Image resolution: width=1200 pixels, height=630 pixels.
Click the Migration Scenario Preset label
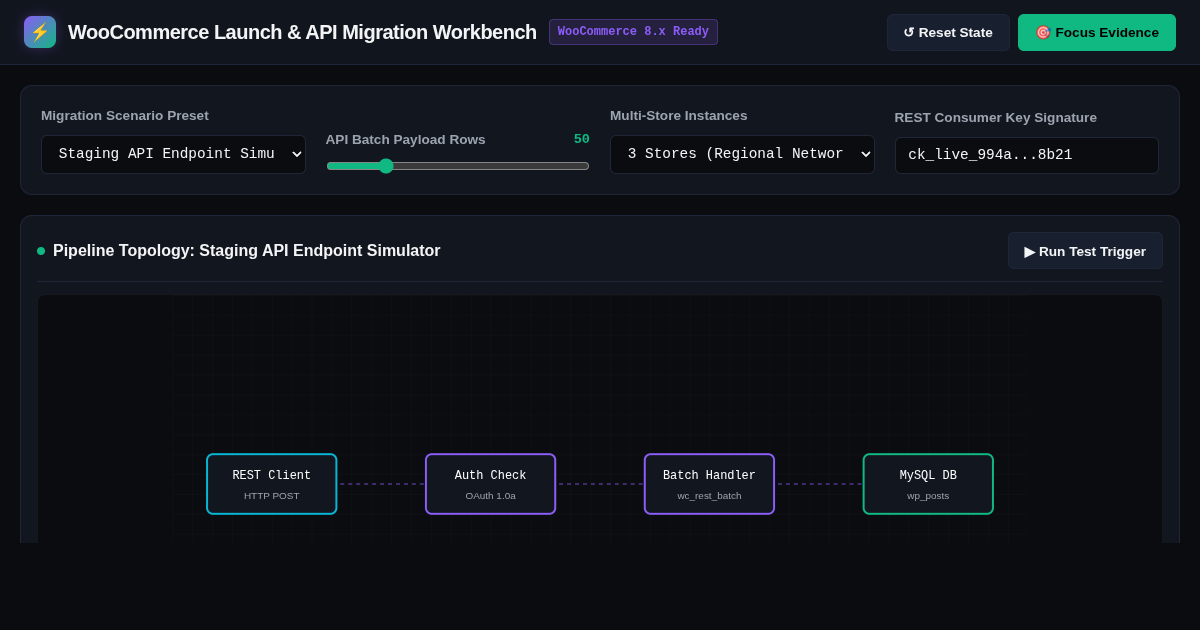click(x=125, y=115)
